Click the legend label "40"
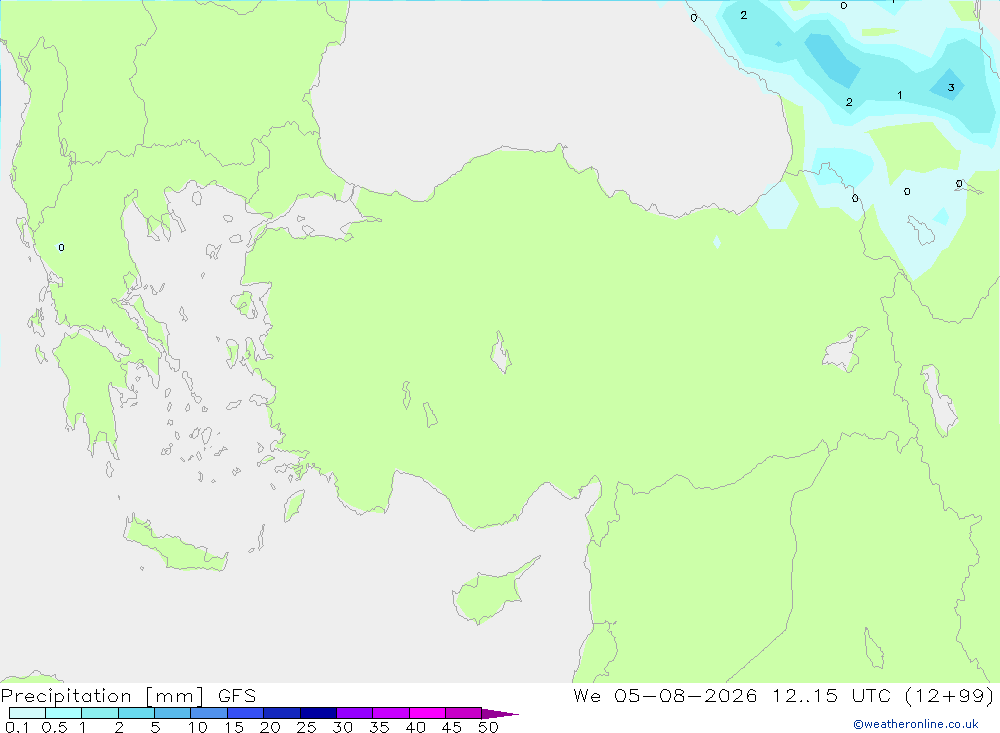Image resolution: width=1000 pixels, height=733 pixels. [415, 727]
